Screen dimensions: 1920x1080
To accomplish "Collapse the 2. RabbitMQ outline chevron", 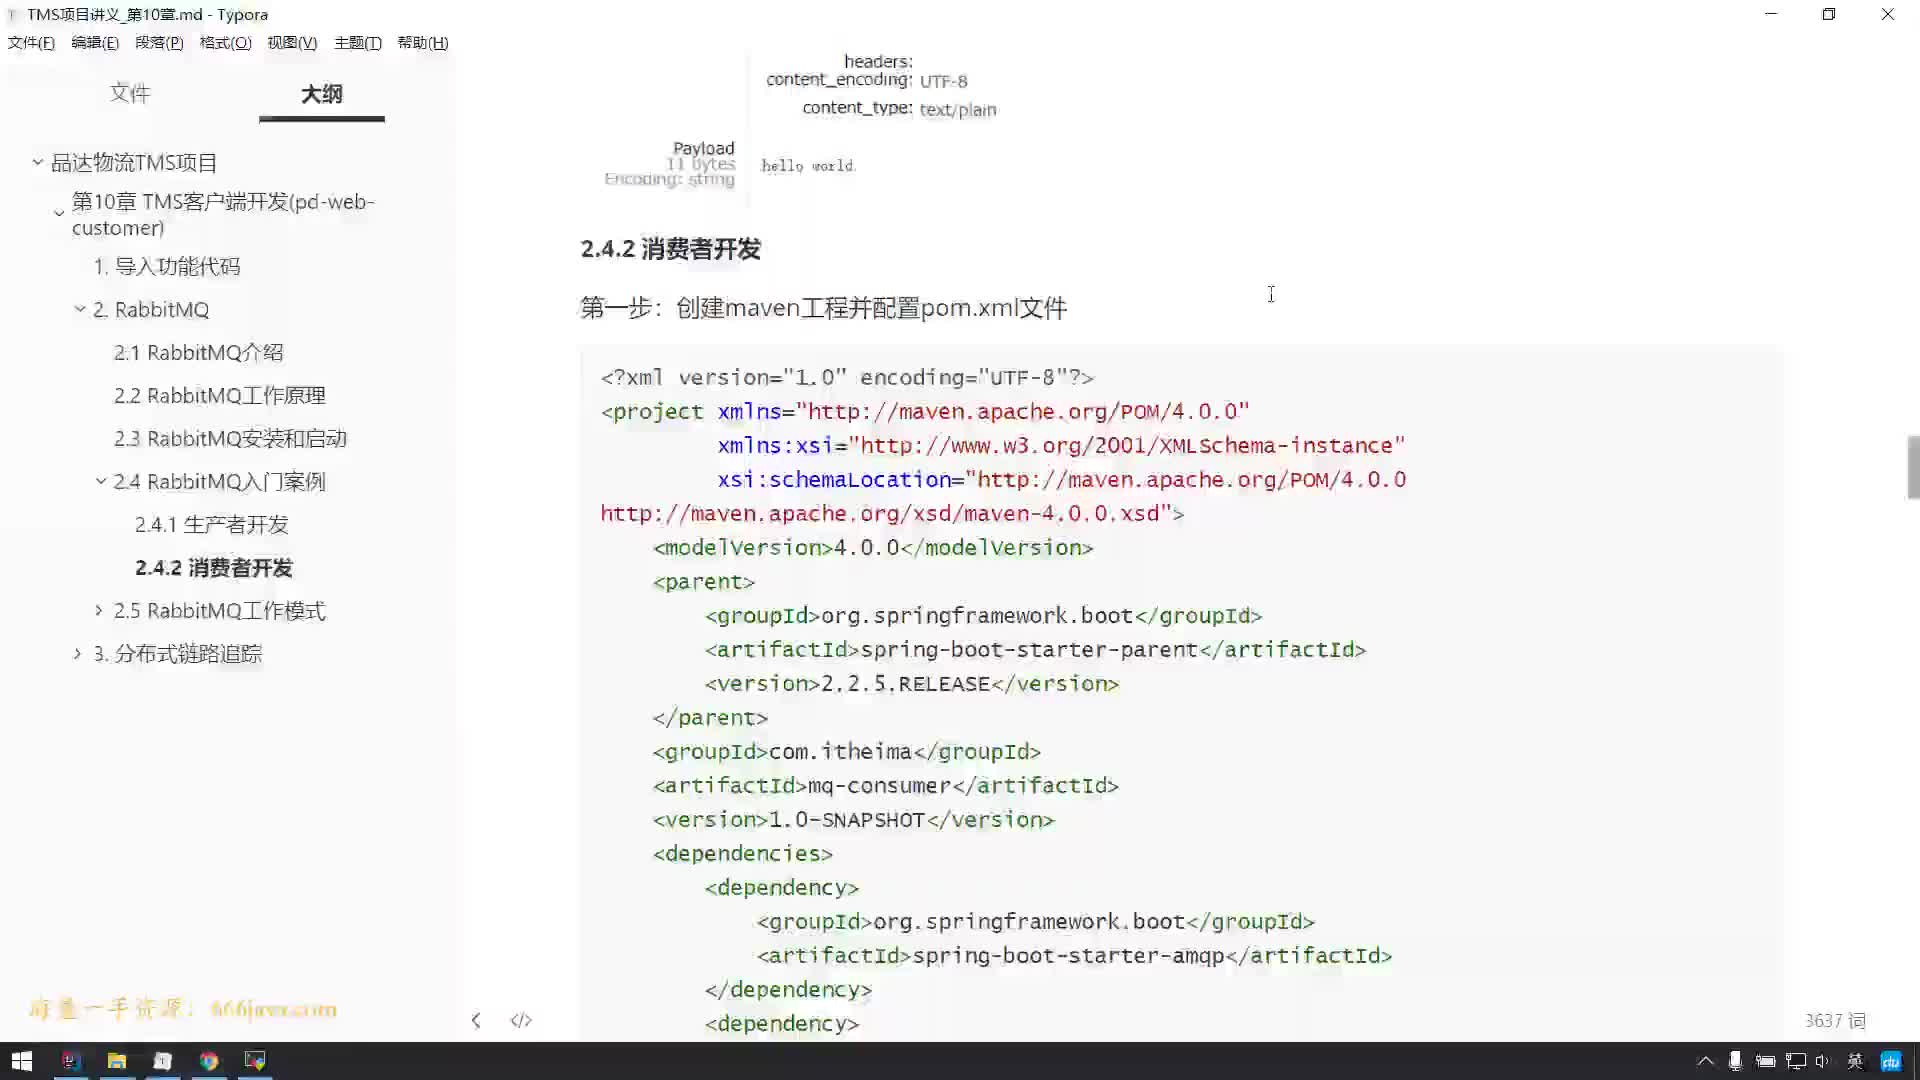I will [x=80, y=309].
